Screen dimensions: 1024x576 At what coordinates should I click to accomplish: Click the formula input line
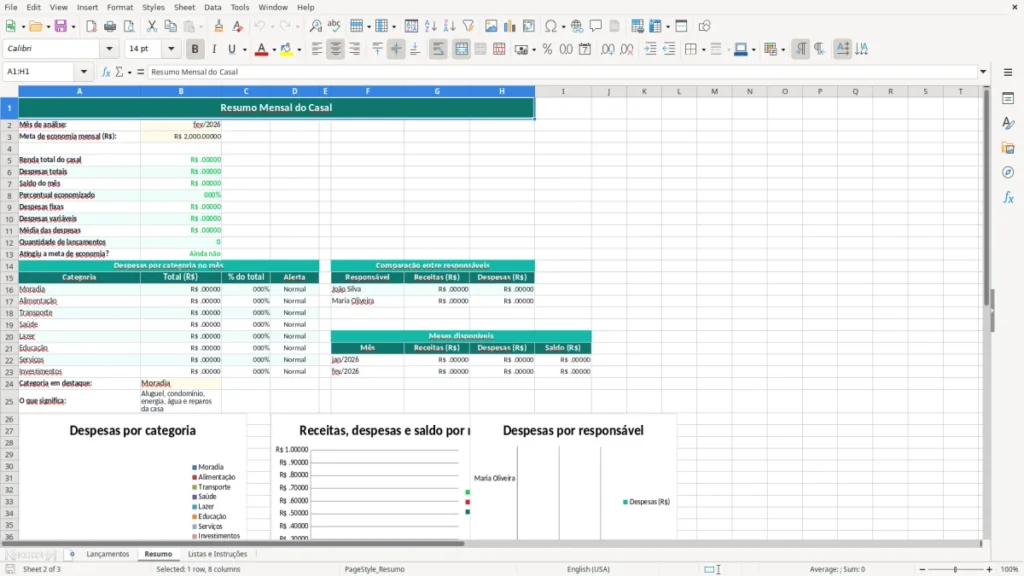tap(562, 72)
